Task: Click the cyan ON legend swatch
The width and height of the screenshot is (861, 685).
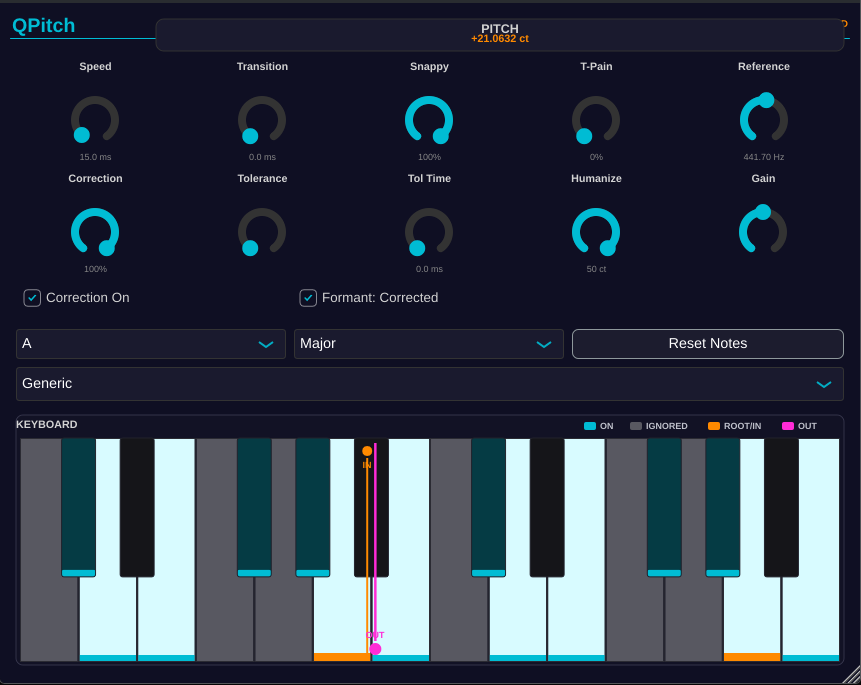Action: tap(590, 426)
